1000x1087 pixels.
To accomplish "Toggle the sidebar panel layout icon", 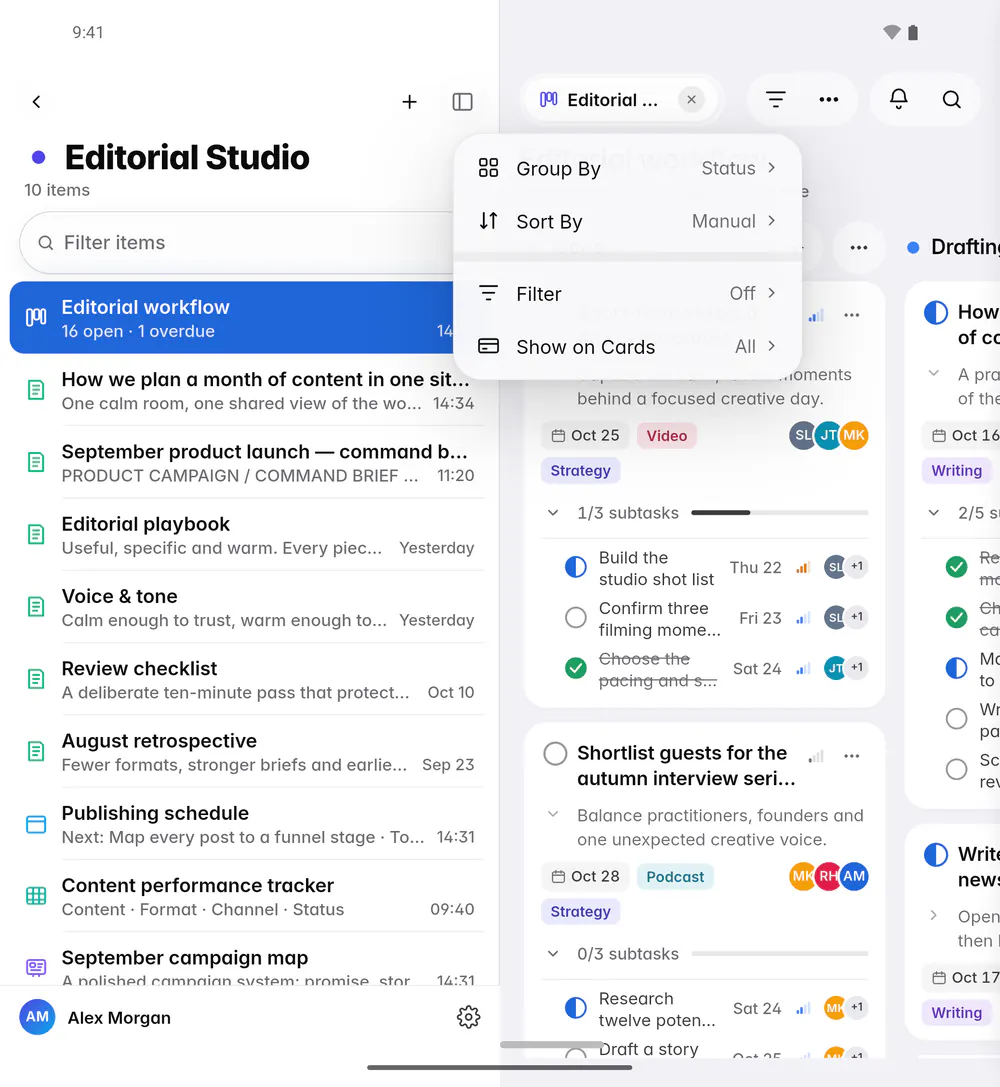I will (x=462, y=102).
